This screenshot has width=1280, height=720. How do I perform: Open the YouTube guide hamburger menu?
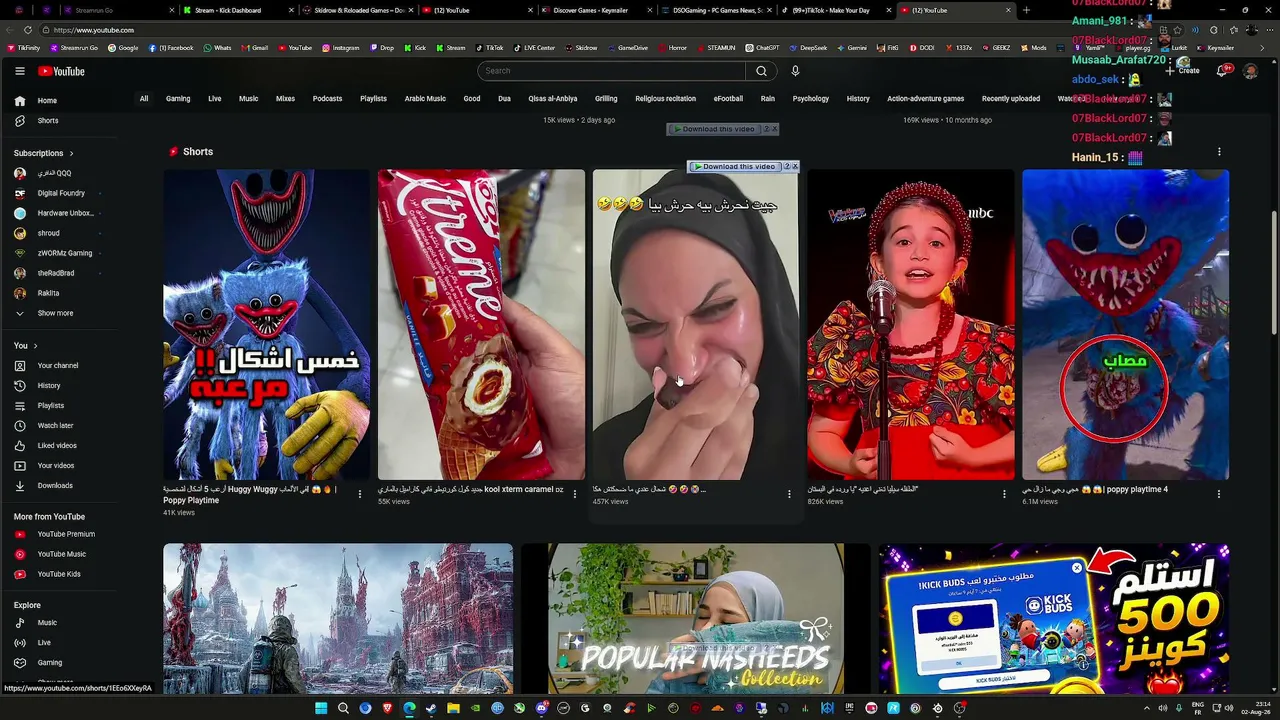(x=19, y=71)
